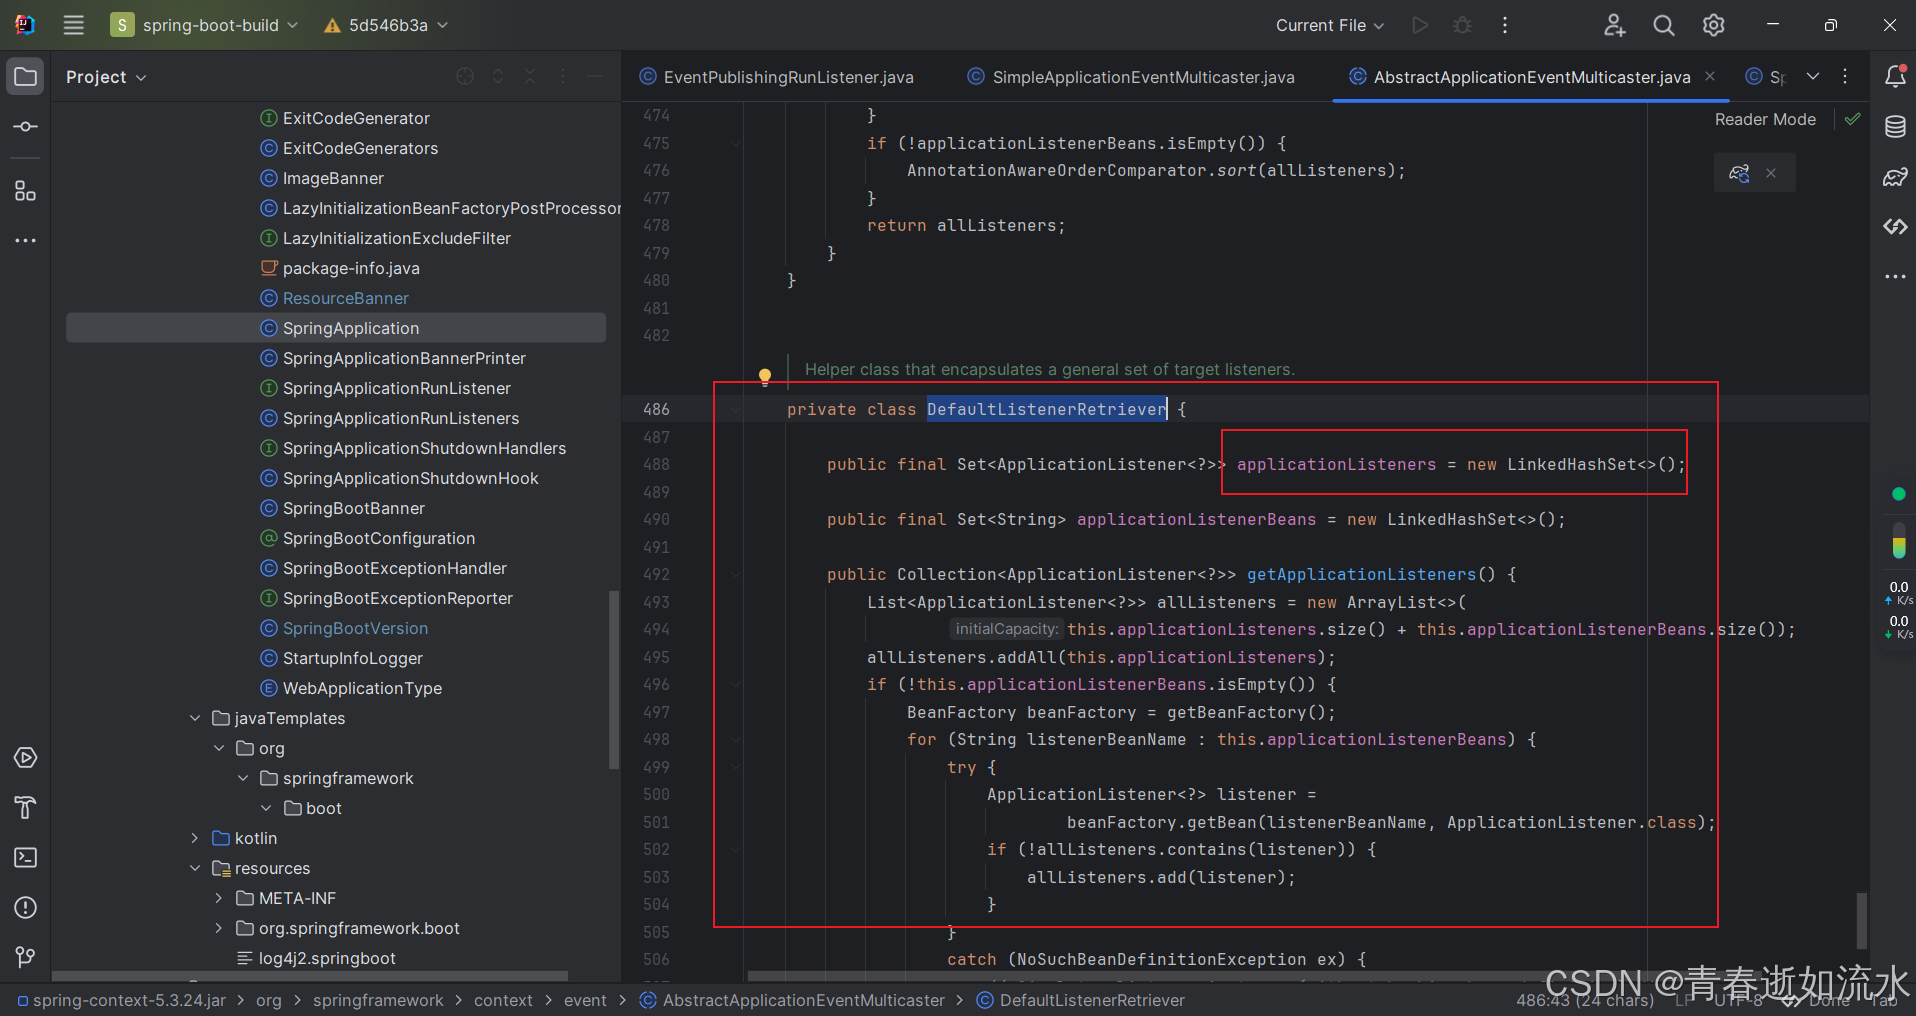
Task: Click the Search Everywhere magnifier
Action: [x=1664, y=25]
